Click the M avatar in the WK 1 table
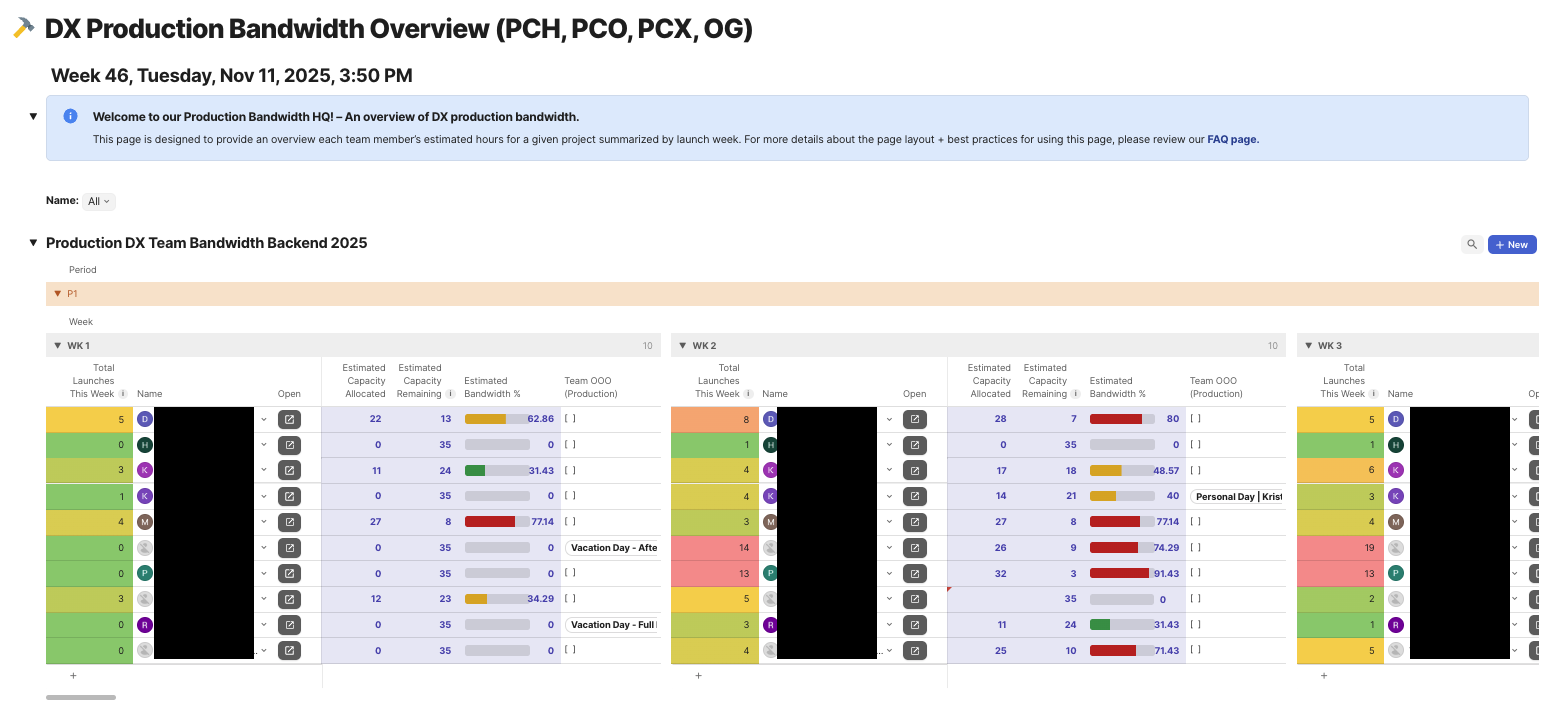 click(145, 522)
